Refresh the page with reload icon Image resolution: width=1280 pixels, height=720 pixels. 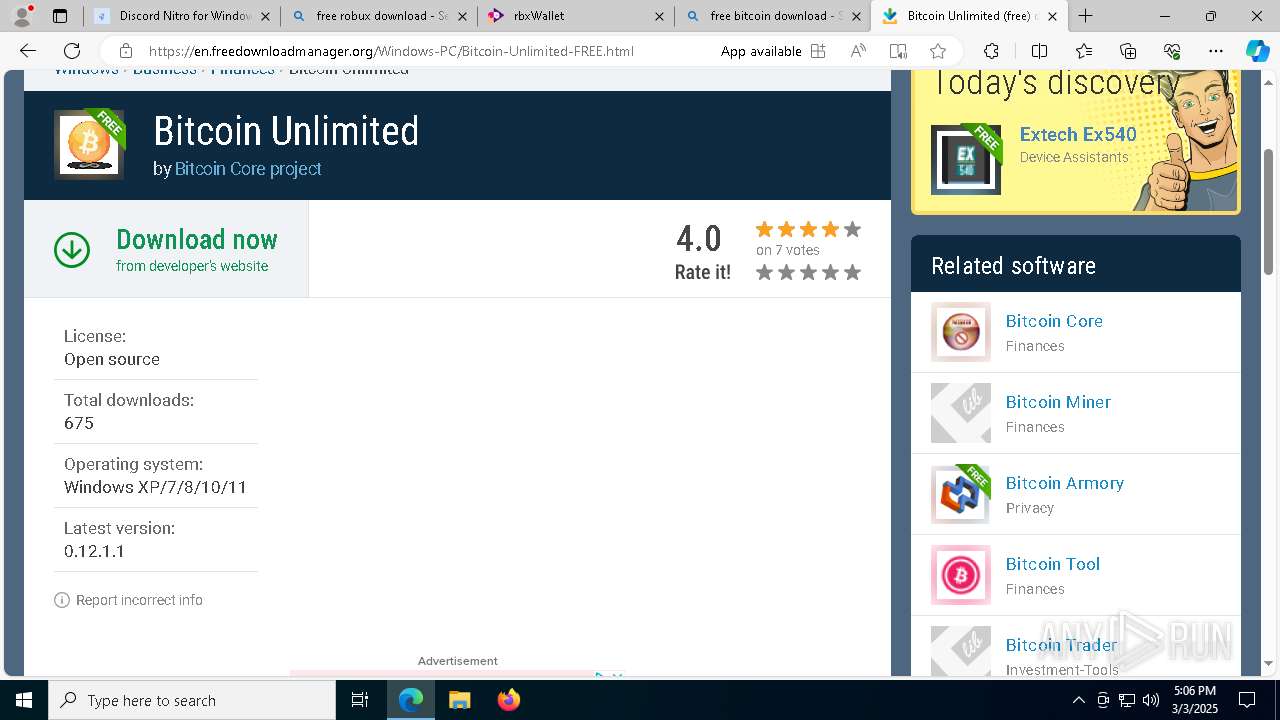72,51
